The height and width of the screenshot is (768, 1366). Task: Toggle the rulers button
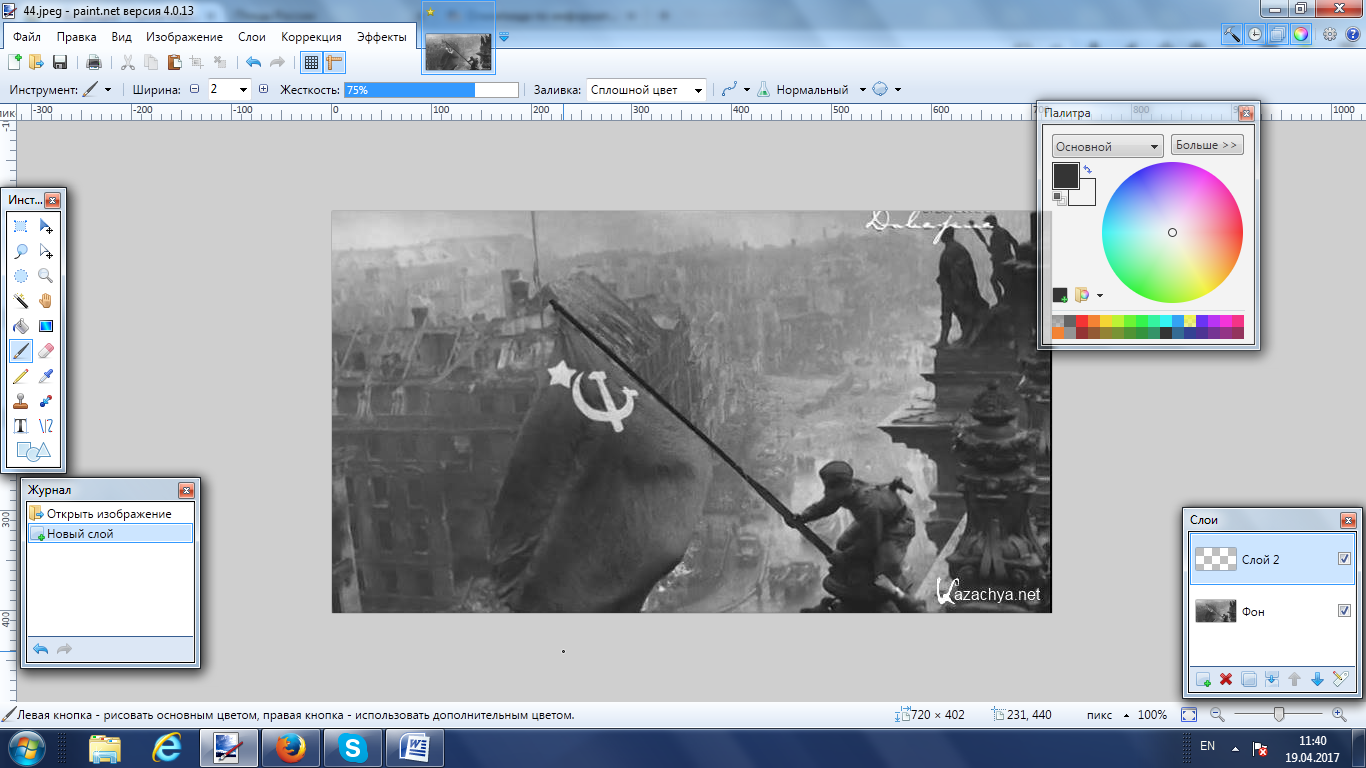click(x=334, y=62)
